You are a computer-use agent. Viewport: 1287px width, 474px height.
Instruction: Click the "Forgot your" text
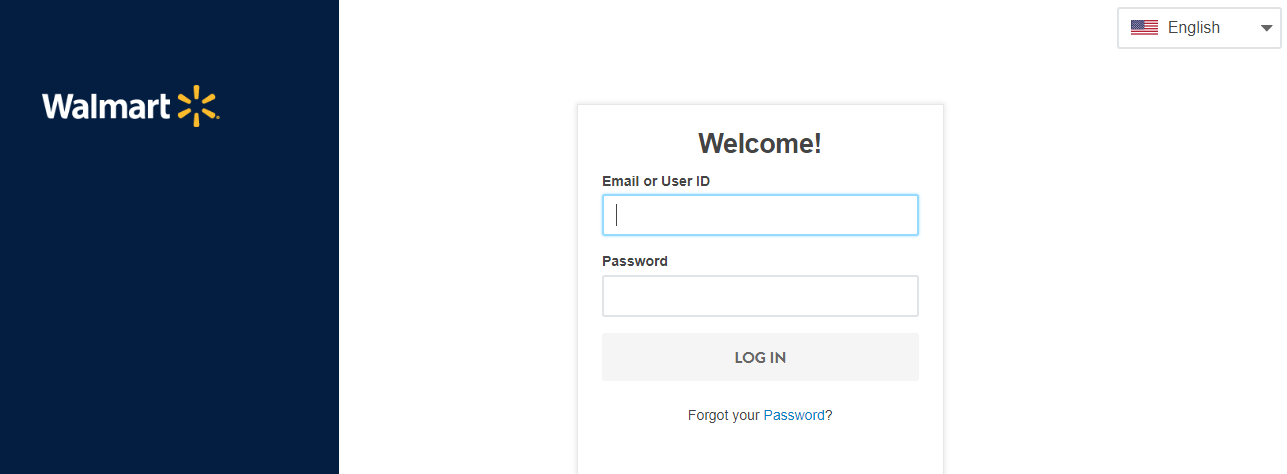(x=724, y=415)
